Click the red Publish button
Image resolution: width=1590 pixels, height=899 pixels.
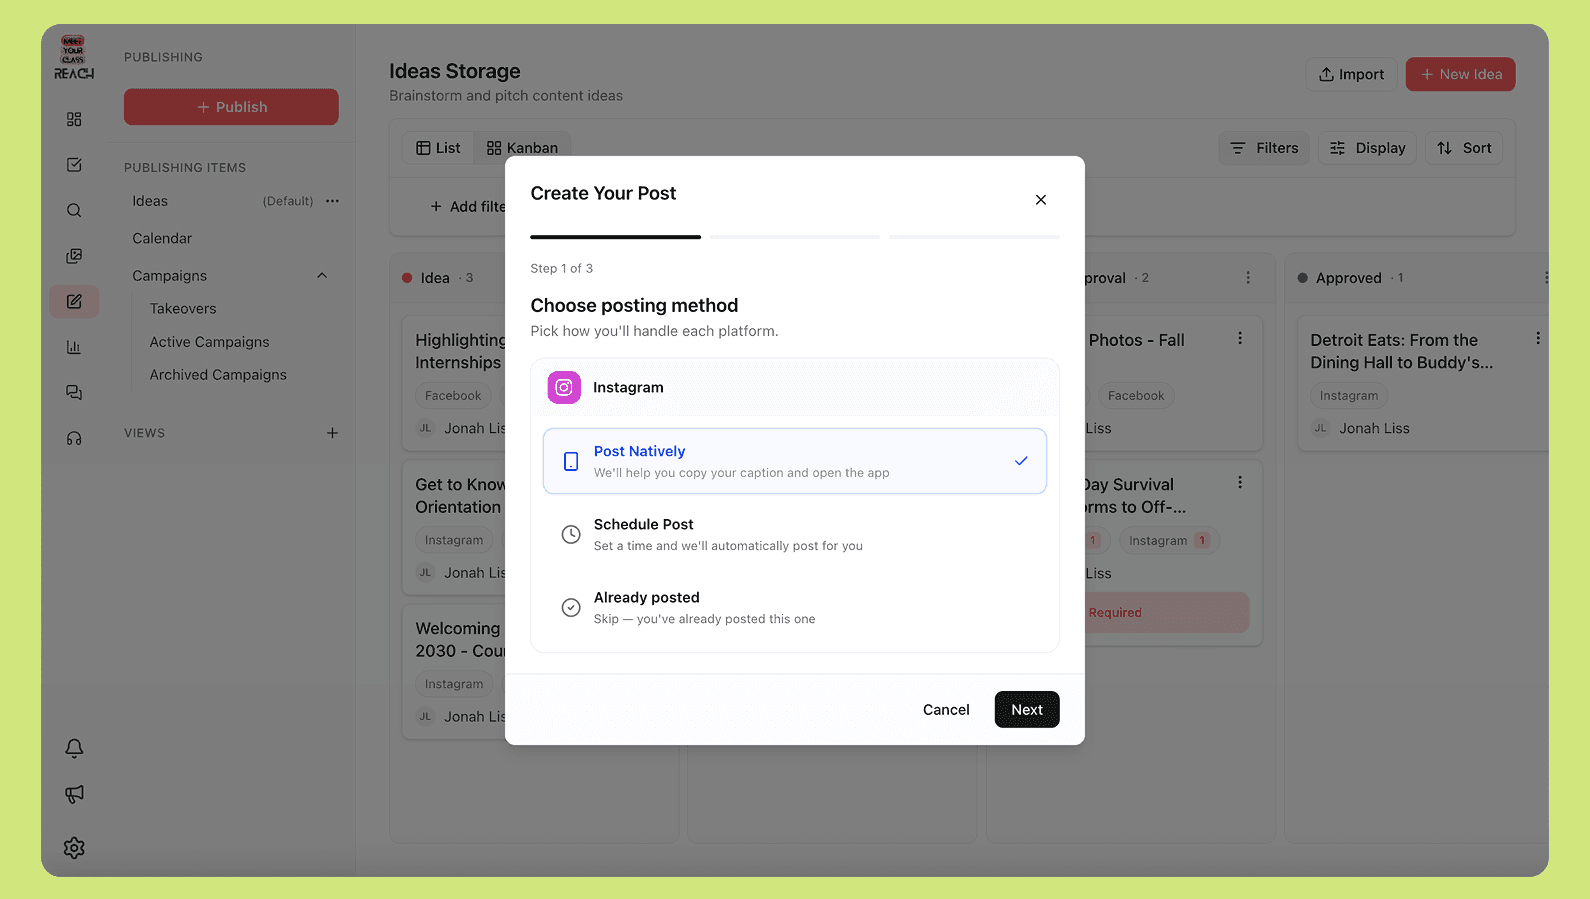click(231, 107)
